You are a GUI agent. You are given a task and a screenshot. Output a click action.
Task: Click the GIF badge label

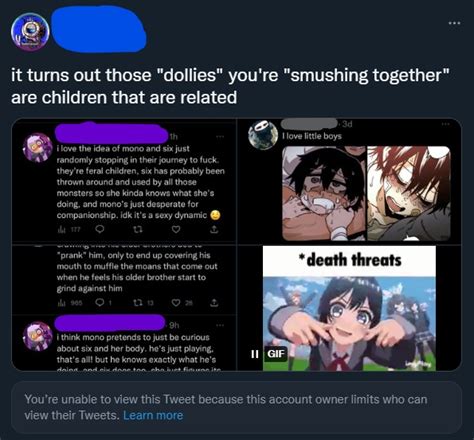(276, 354)
